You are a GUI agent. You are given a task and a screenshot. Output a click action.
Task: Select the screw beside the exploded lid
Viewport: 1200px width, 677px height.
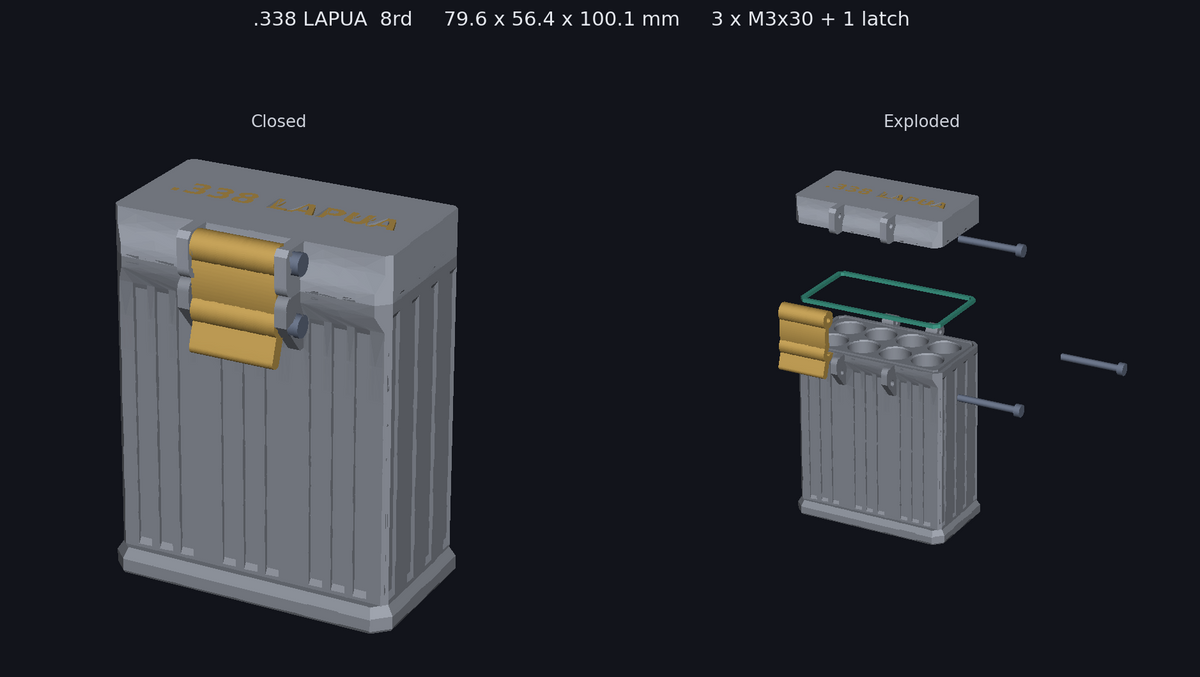[x=992, y=245]
